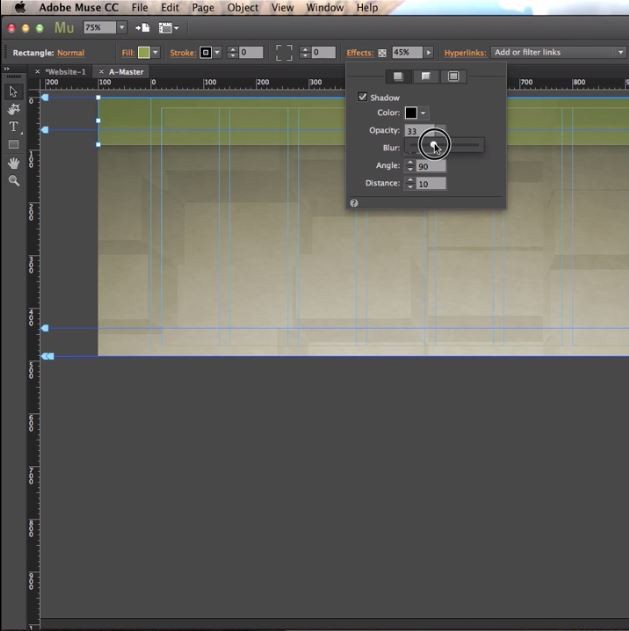Screen dimensions: 629x631
Task: Open the Object menu
Action: point(242,7)
